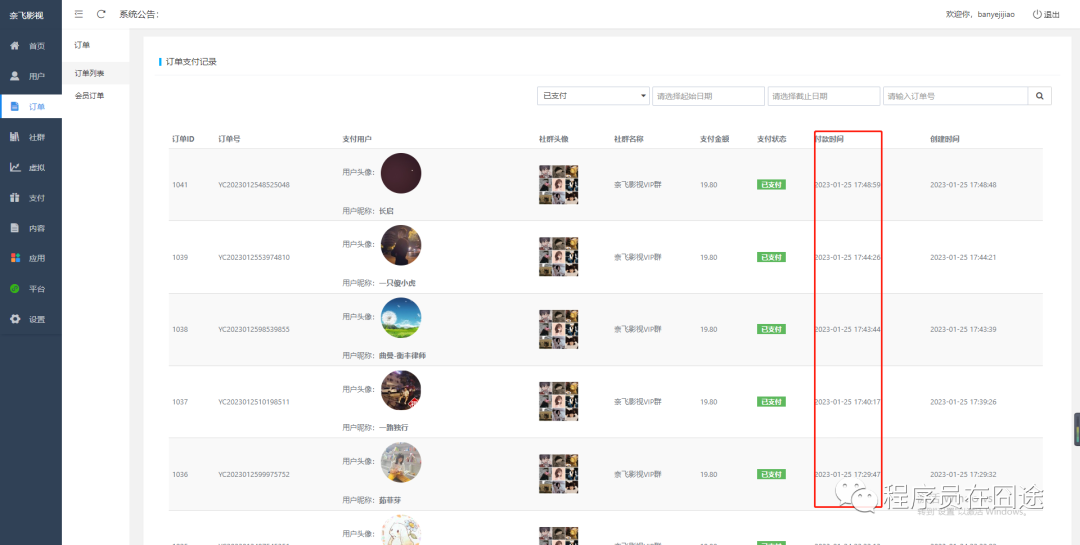Select 订单列表 in the submenu
The height and width of the screenshot is (545, 1080).
(90, 73)
